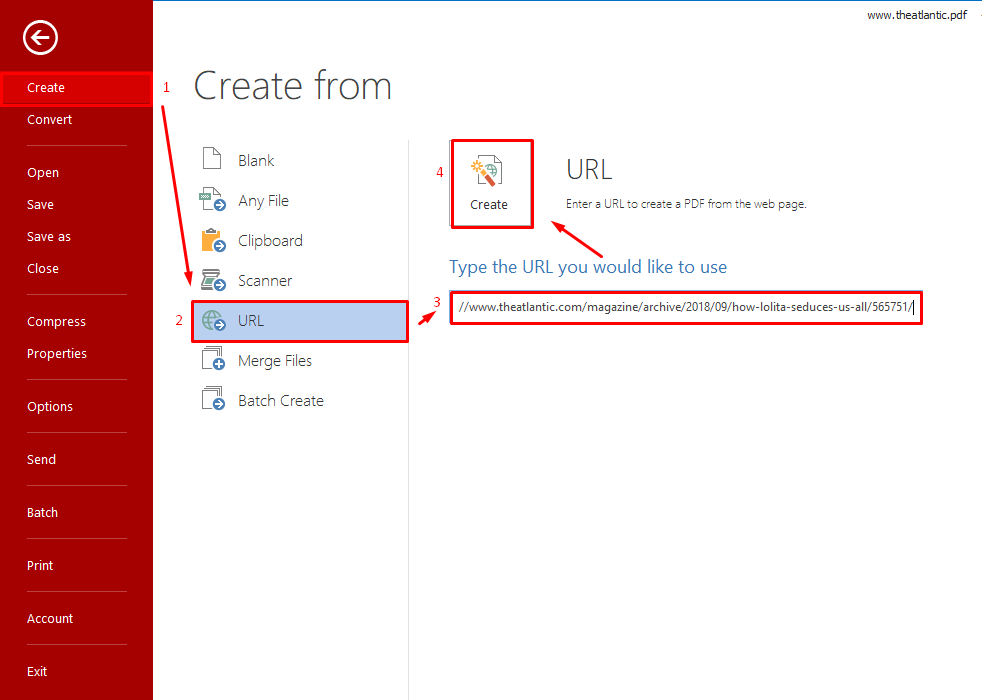Image resolution: width=982 pixels, height=700 pixels.
Task: Click the large URL heading
Action: 589,170
